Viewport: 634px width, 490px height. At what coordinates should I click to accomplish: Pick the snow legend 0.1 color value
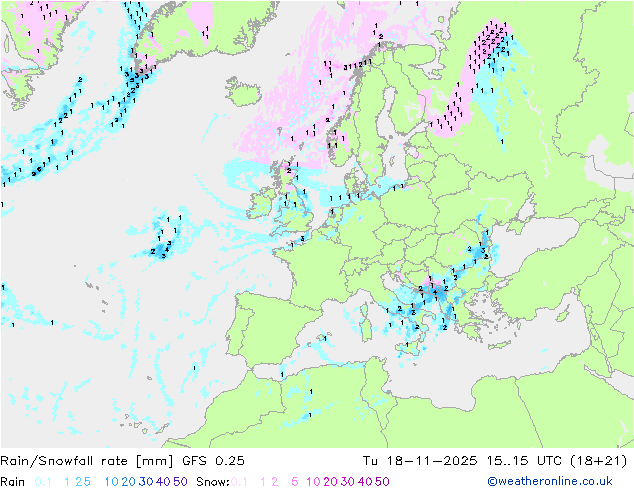pos(239,482)
